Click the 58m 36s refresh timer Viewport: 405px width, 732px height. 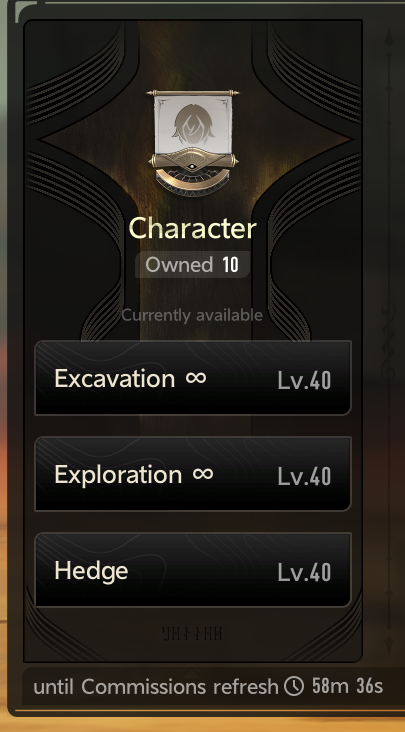click(347, 686)
